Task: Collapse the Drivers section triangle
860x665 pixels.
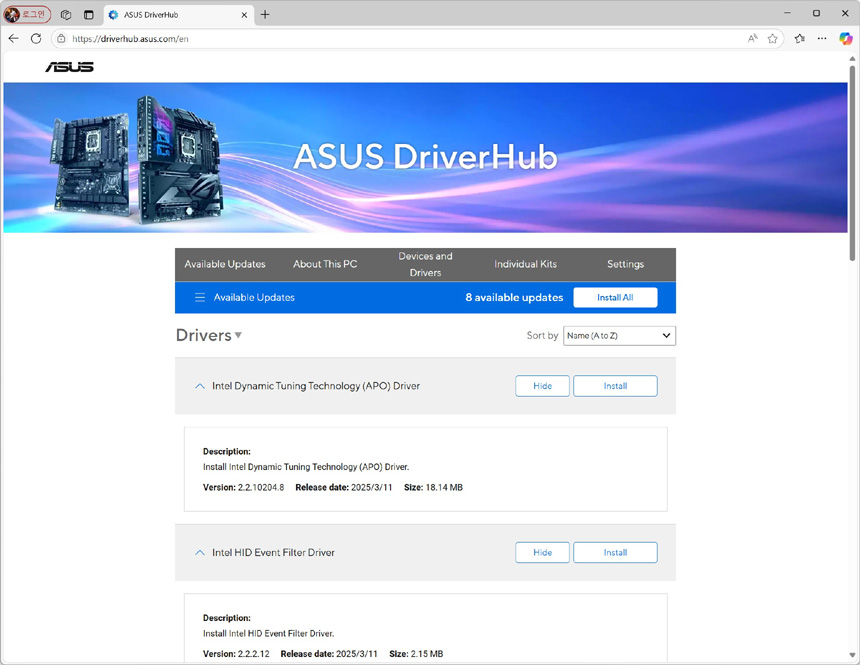Action: pos(238,336)
